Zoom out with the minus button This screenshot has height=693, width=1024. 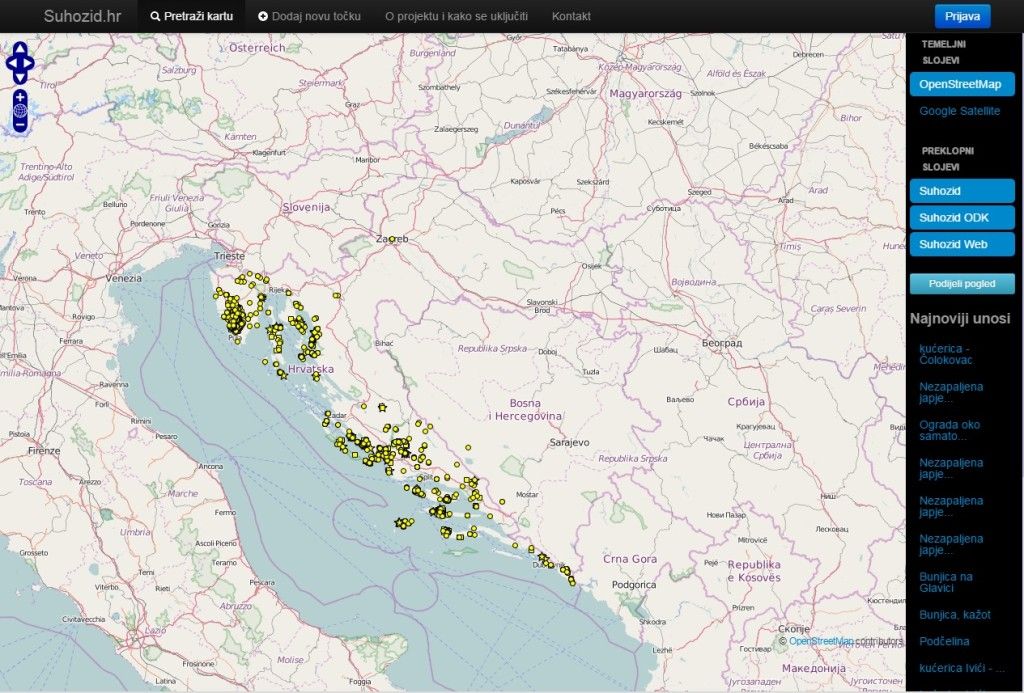20,124
